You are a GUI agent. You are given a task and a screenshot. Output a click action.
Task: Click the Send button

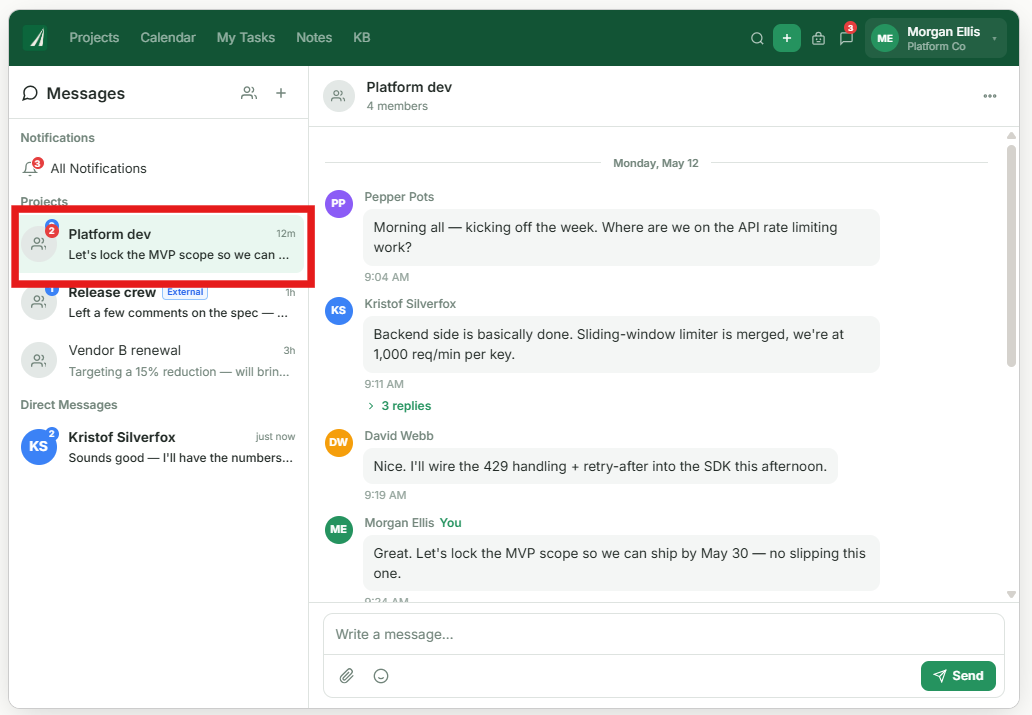click(958, 675)
